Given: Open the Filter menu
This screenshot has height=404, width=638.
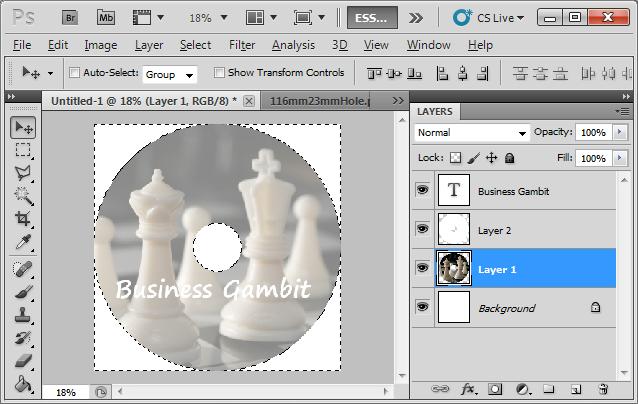Looking at the screenshot, I should tap(241, 45).
